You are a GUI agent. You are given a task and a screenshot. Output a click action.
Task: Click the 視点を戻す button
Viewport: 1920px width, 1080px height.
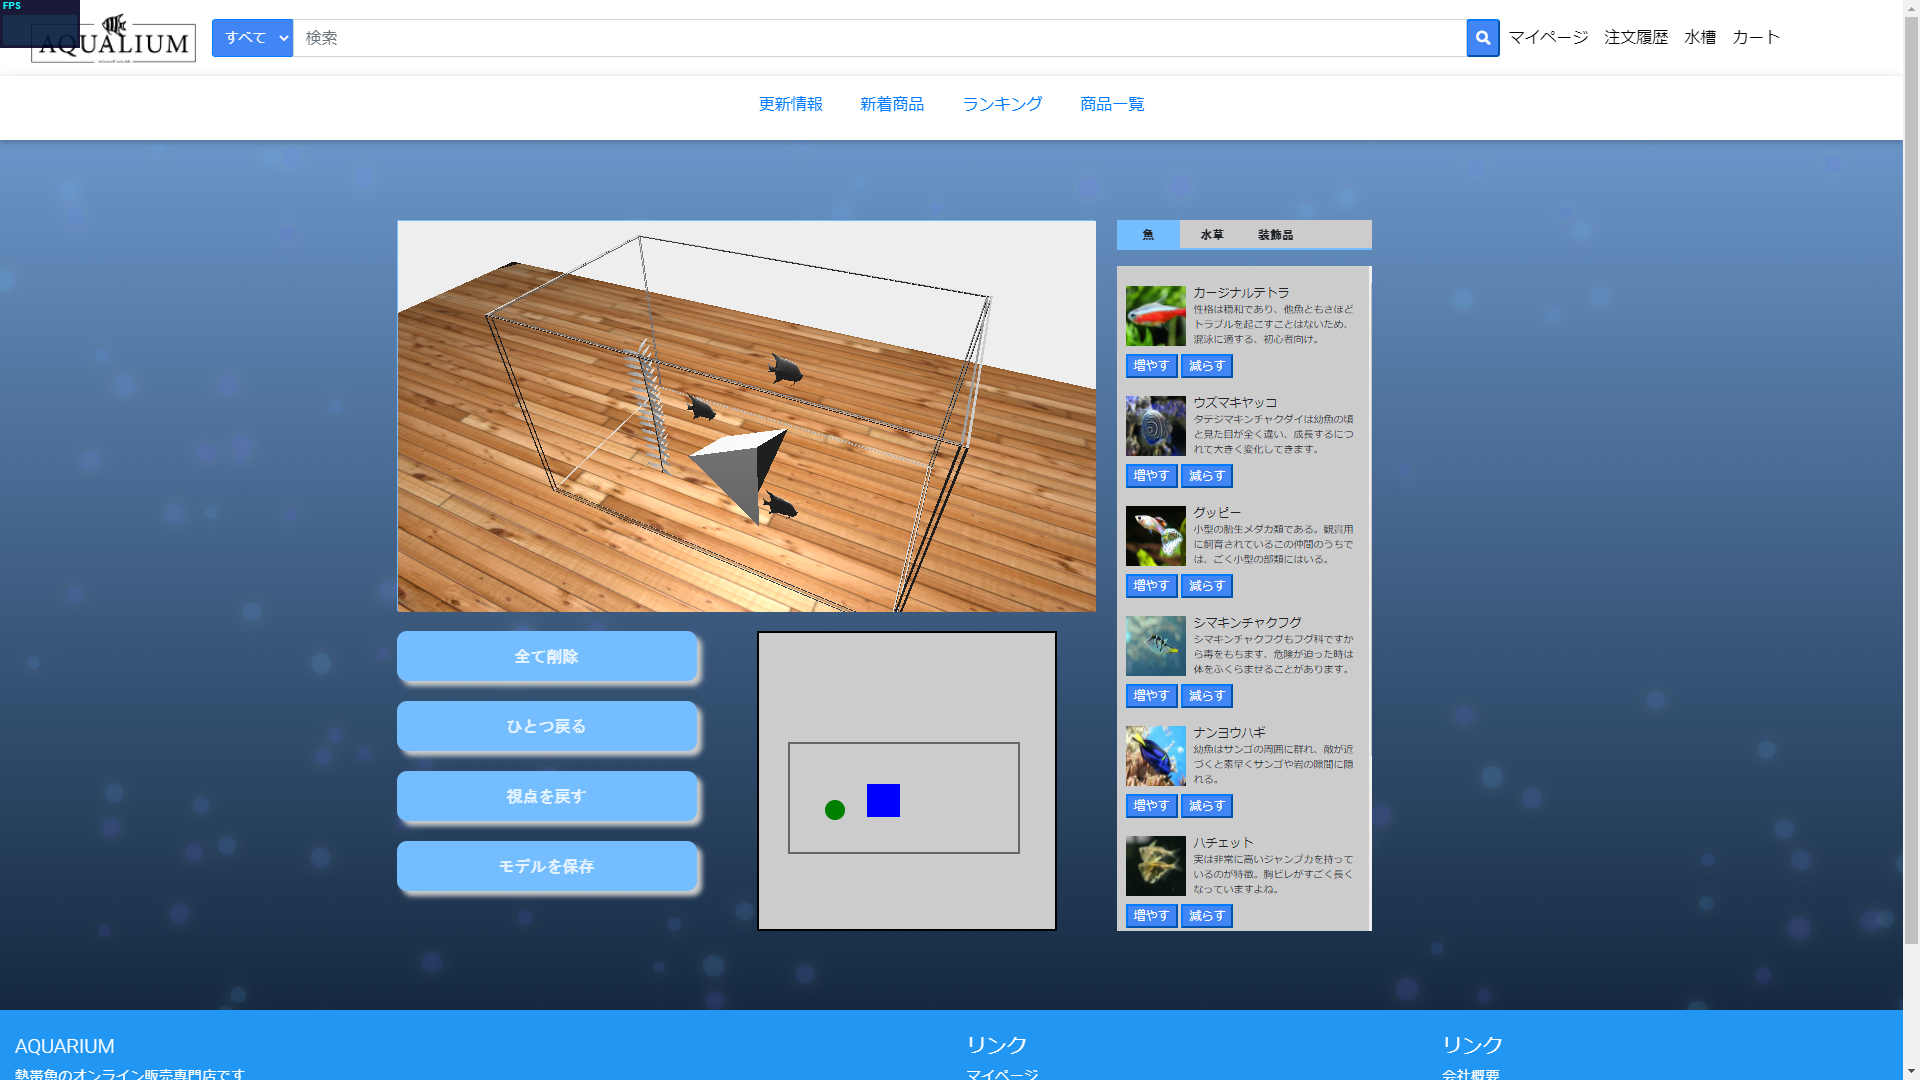coord(547,797)
